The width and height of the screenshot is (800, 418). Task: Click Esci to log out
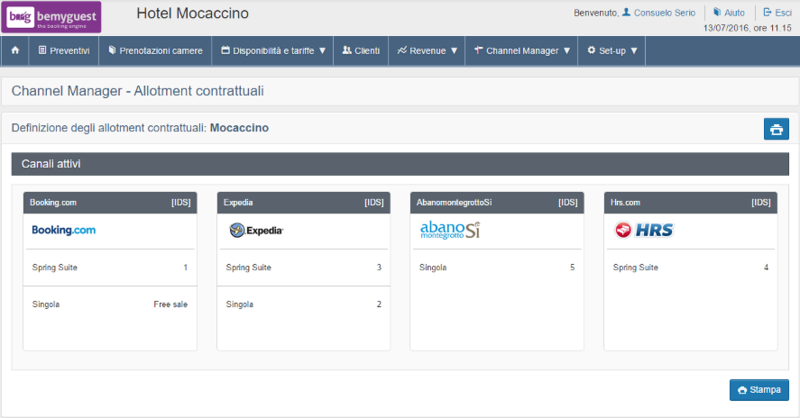[x=776, y=12]
